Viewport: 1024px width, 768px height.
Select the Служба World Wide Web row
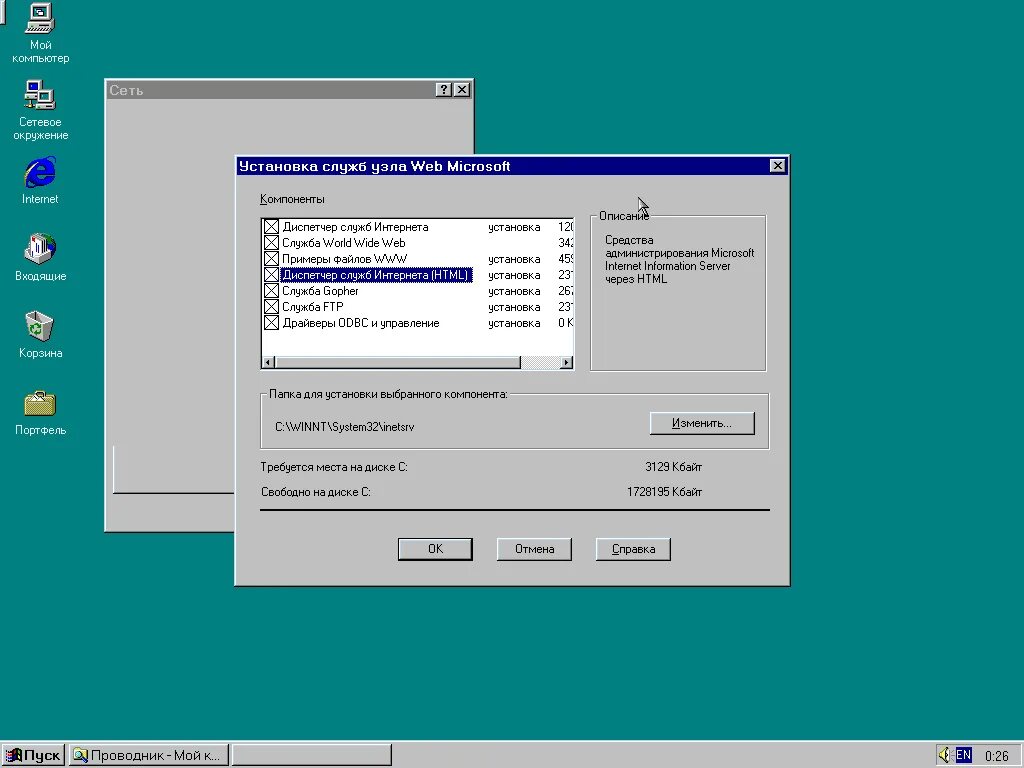[x=417, y=243]
